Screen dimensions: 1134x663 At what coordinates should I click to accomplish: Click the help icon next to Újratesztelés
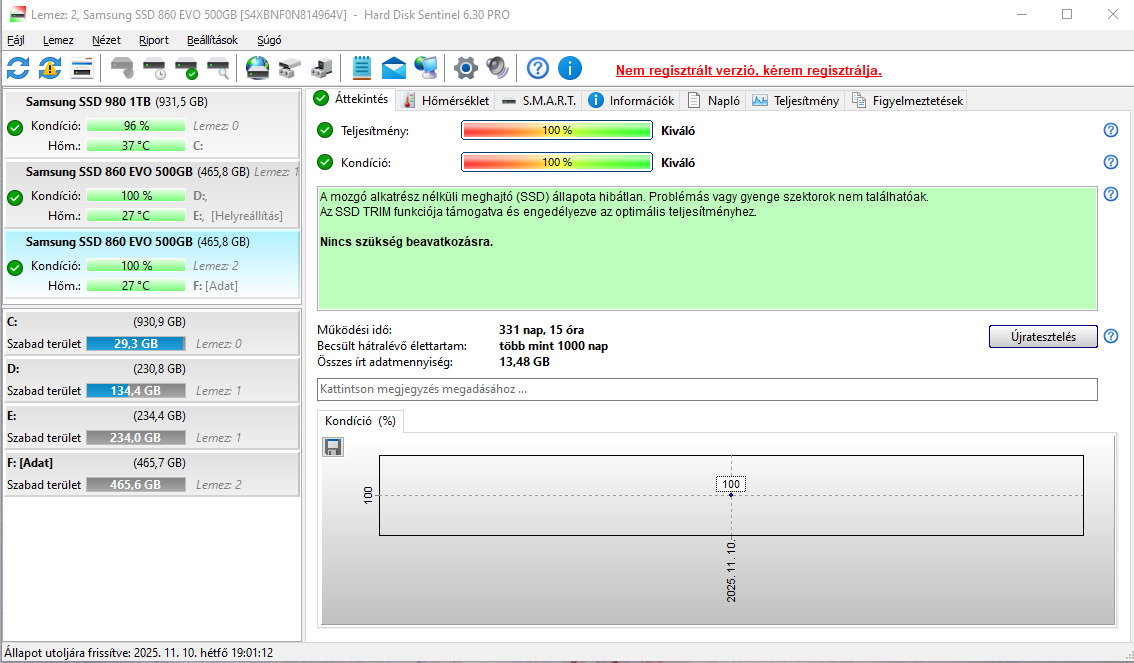(x=1111, y=336)
